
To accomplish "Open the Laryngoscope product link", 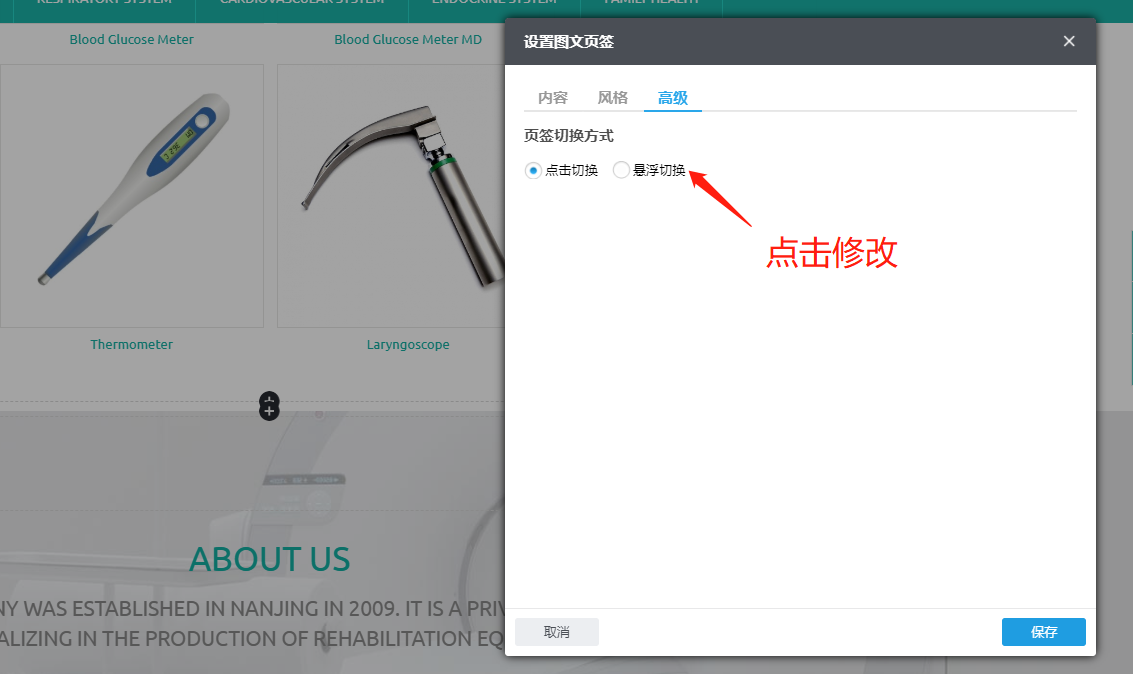I will 408,344.
